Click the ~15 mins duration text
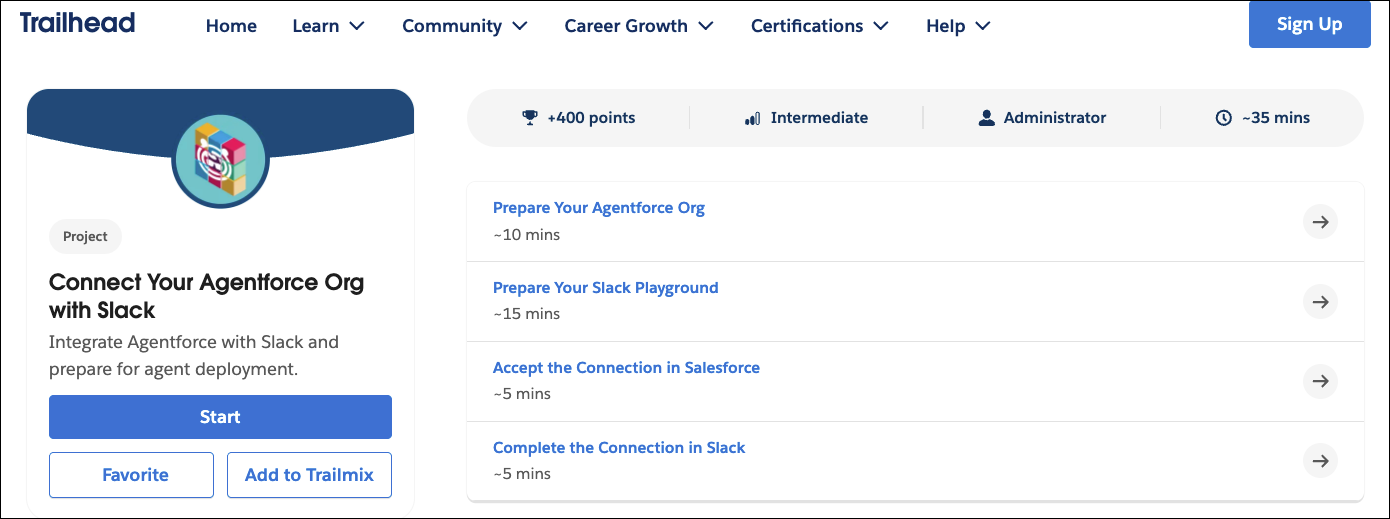1390x519 pixels. click(527, 314)
